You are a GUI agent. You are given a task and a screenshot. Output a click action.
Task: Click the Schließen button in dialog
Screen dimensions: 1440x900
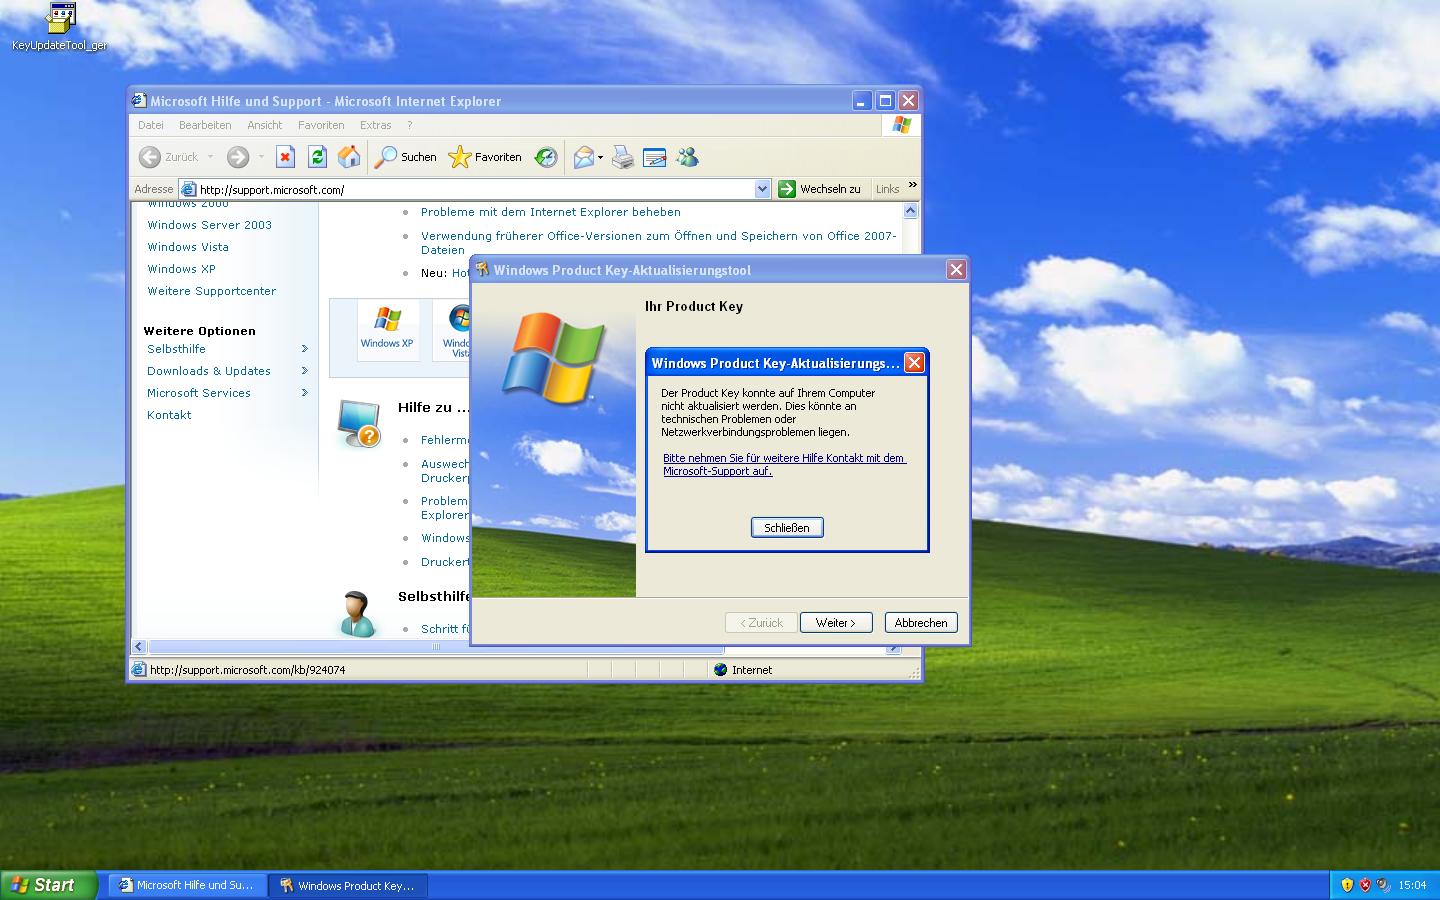[787, 528]
